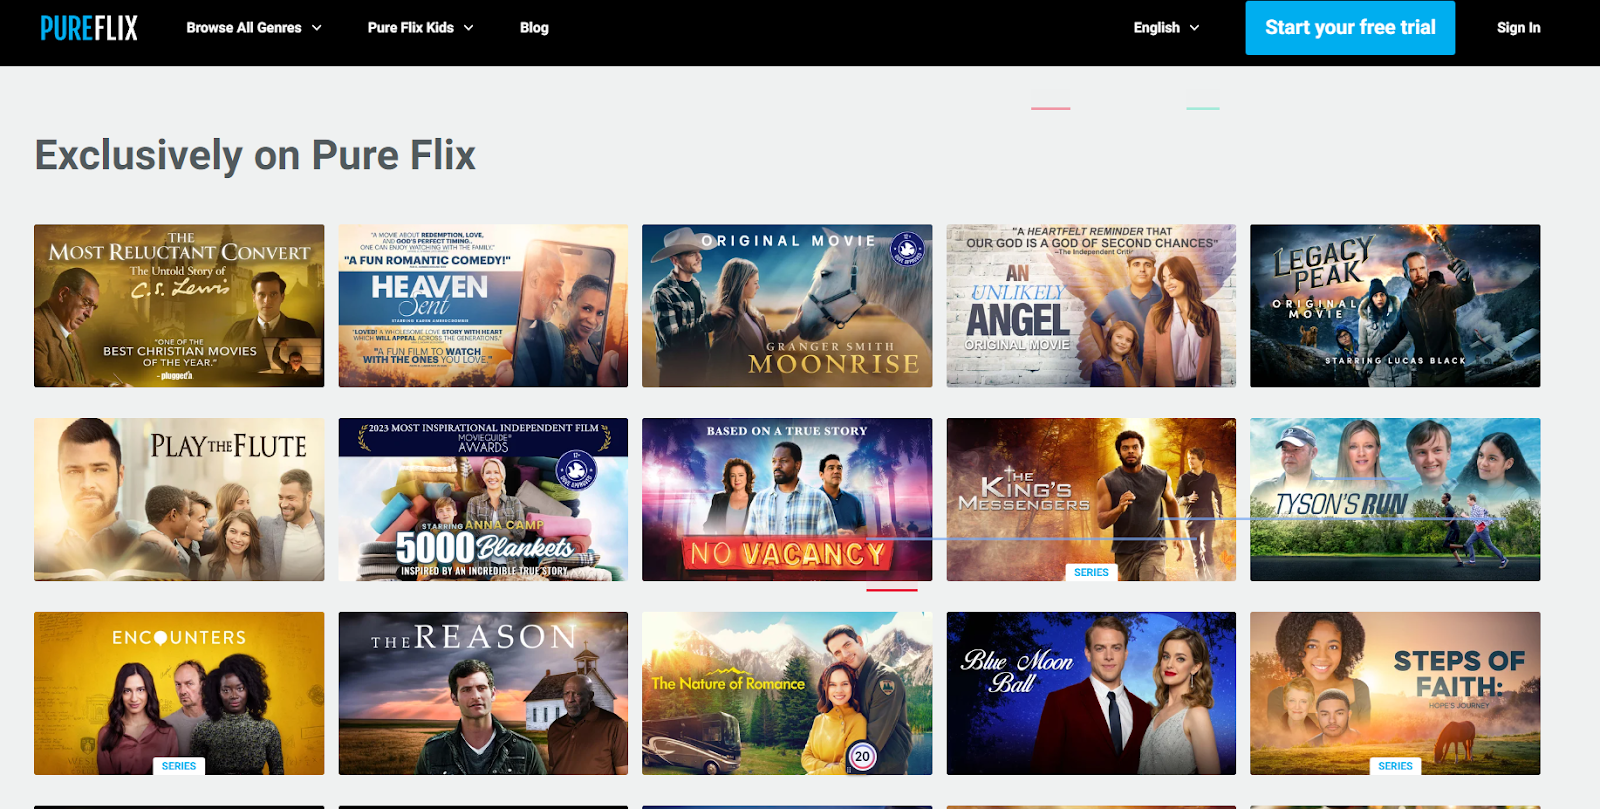Select the Heaven Sent movie poster

(483, 306)
